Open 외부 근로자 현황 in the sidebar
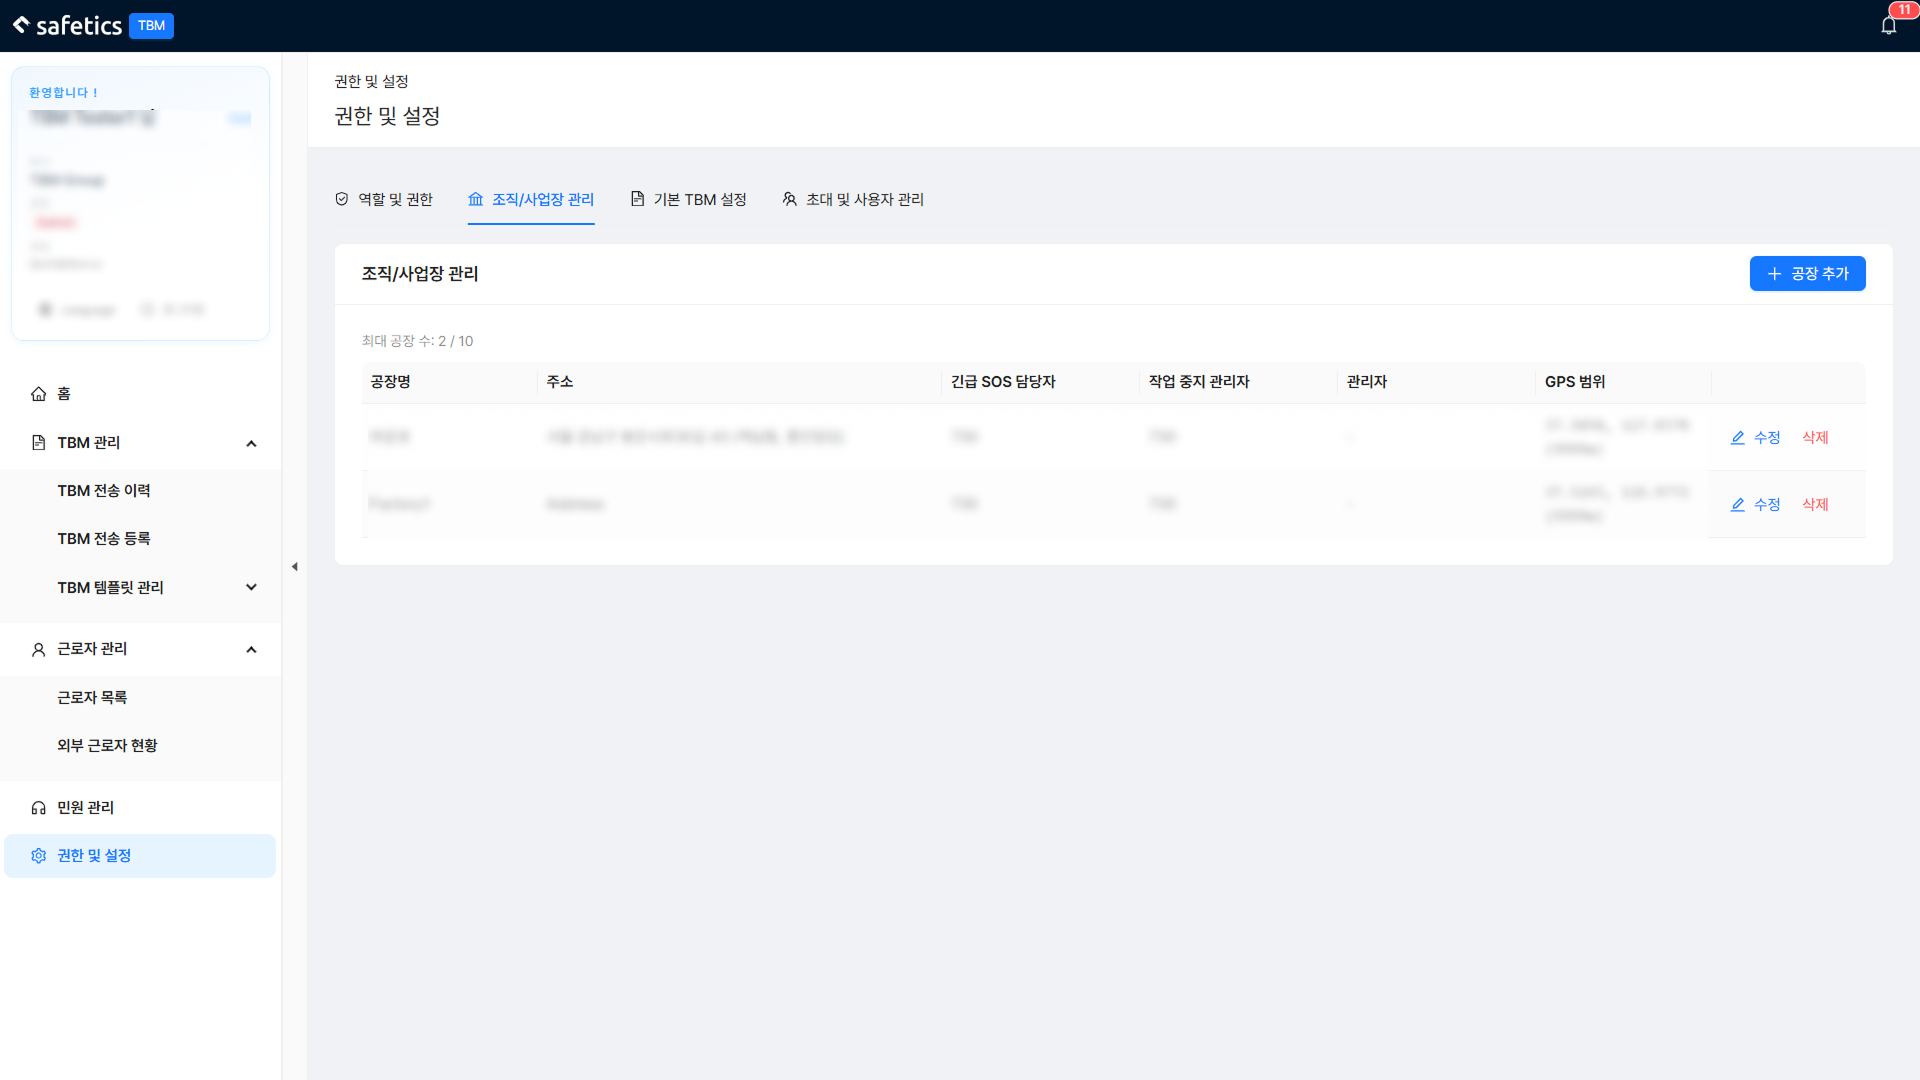The width and height of the screenshot is (1920, 1080). (140, 746)
